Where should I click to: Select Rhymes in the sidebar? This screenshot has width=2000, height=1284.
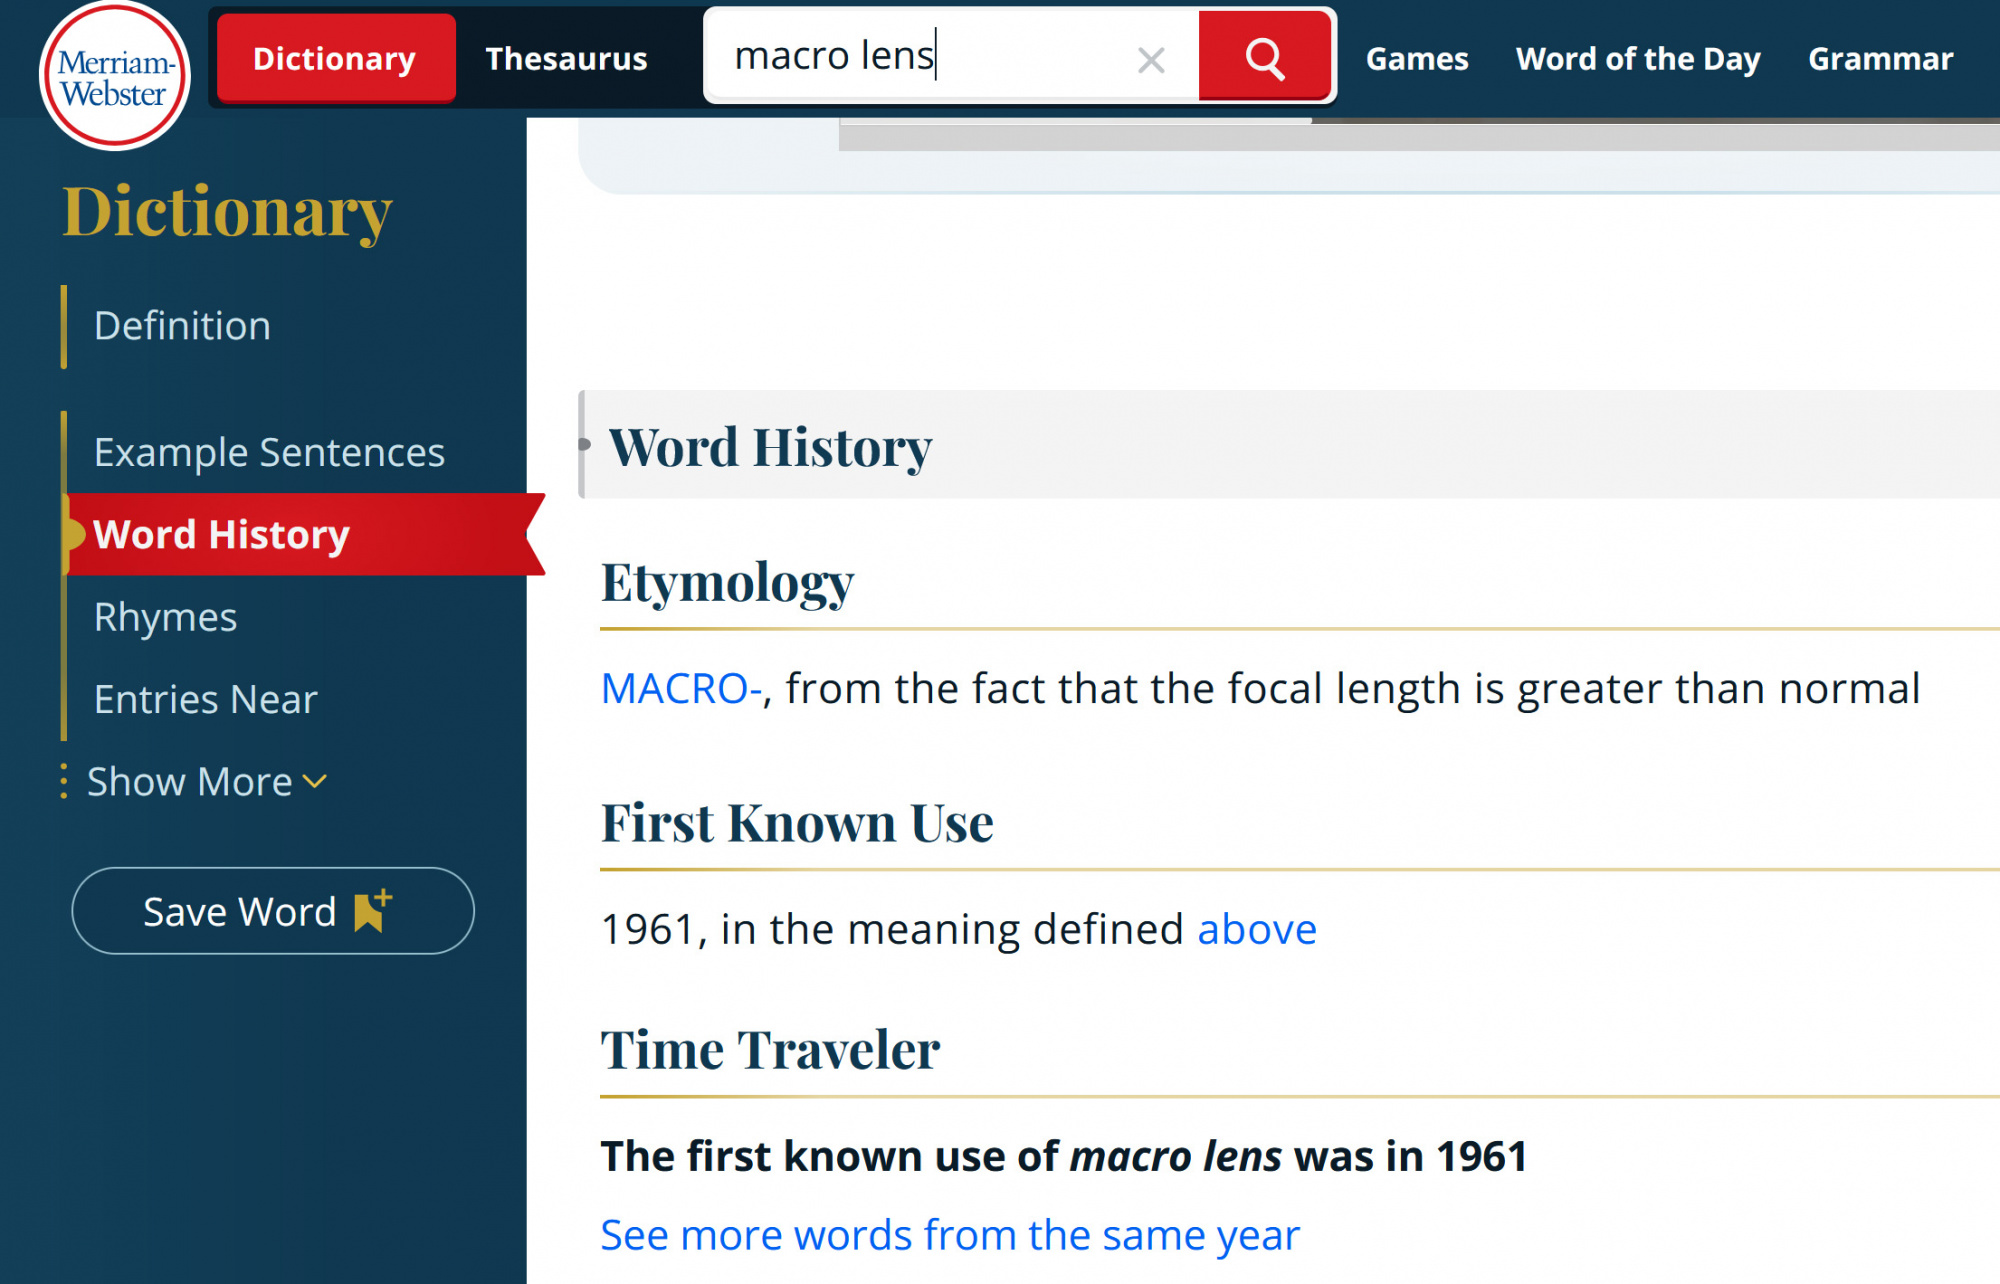(x=165, y=617)
